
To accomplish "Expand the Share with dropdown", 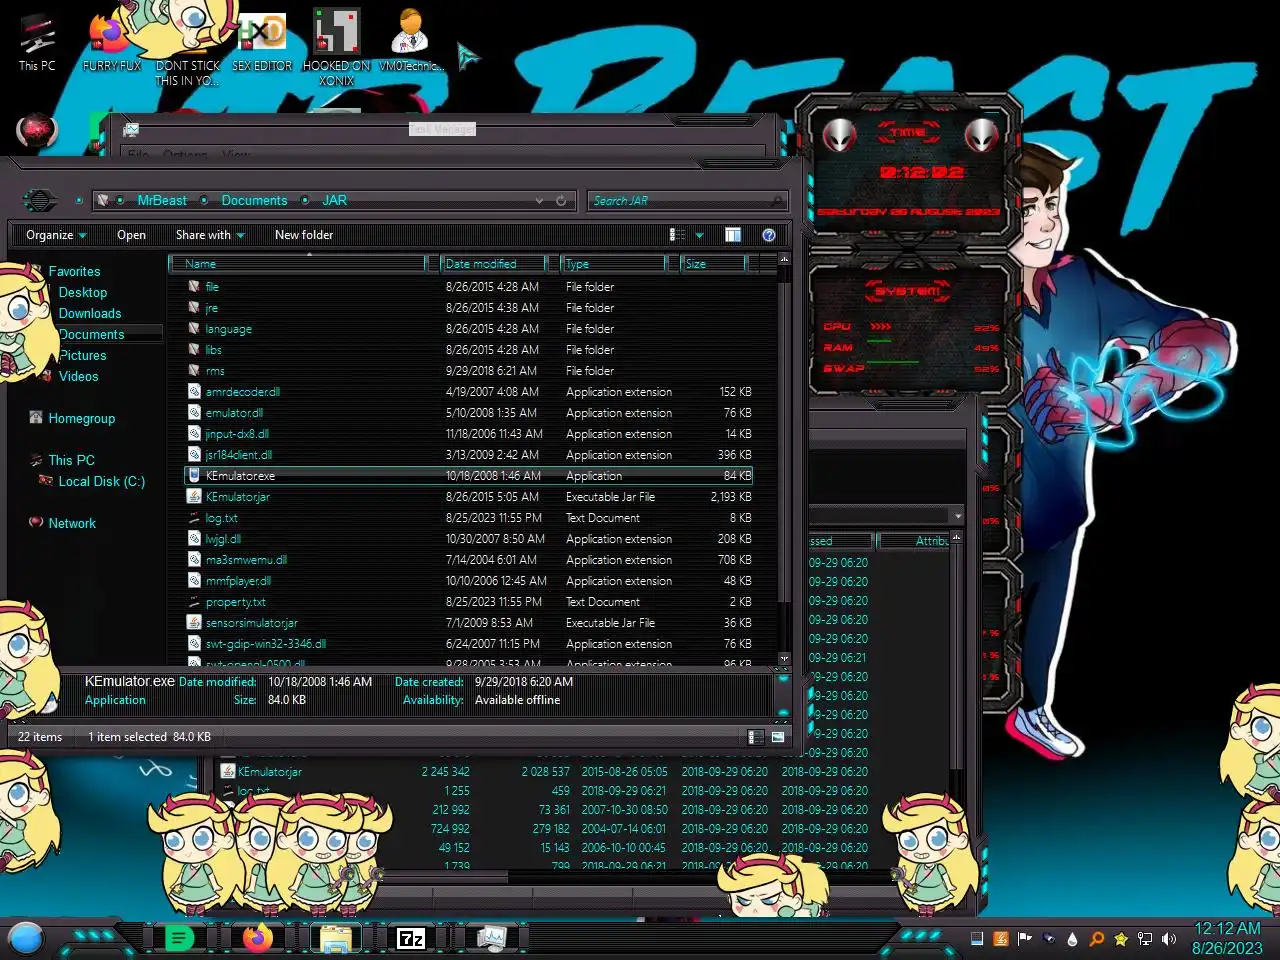I will [210, 235].
